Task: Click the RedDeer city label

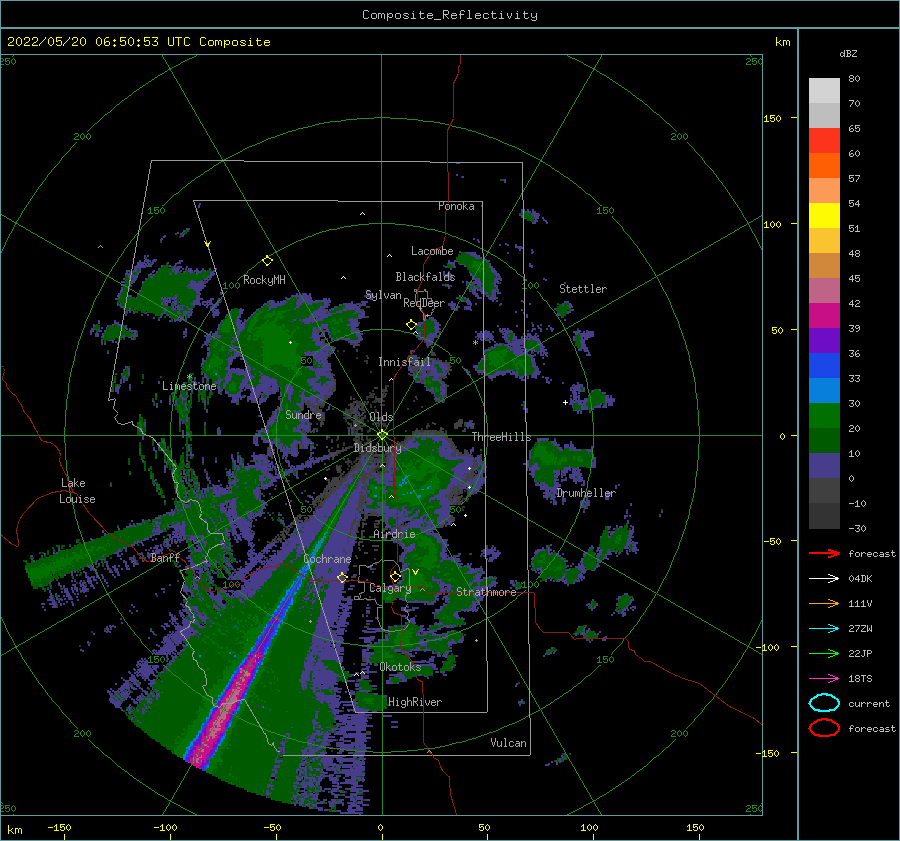Action: click(424, 303)
